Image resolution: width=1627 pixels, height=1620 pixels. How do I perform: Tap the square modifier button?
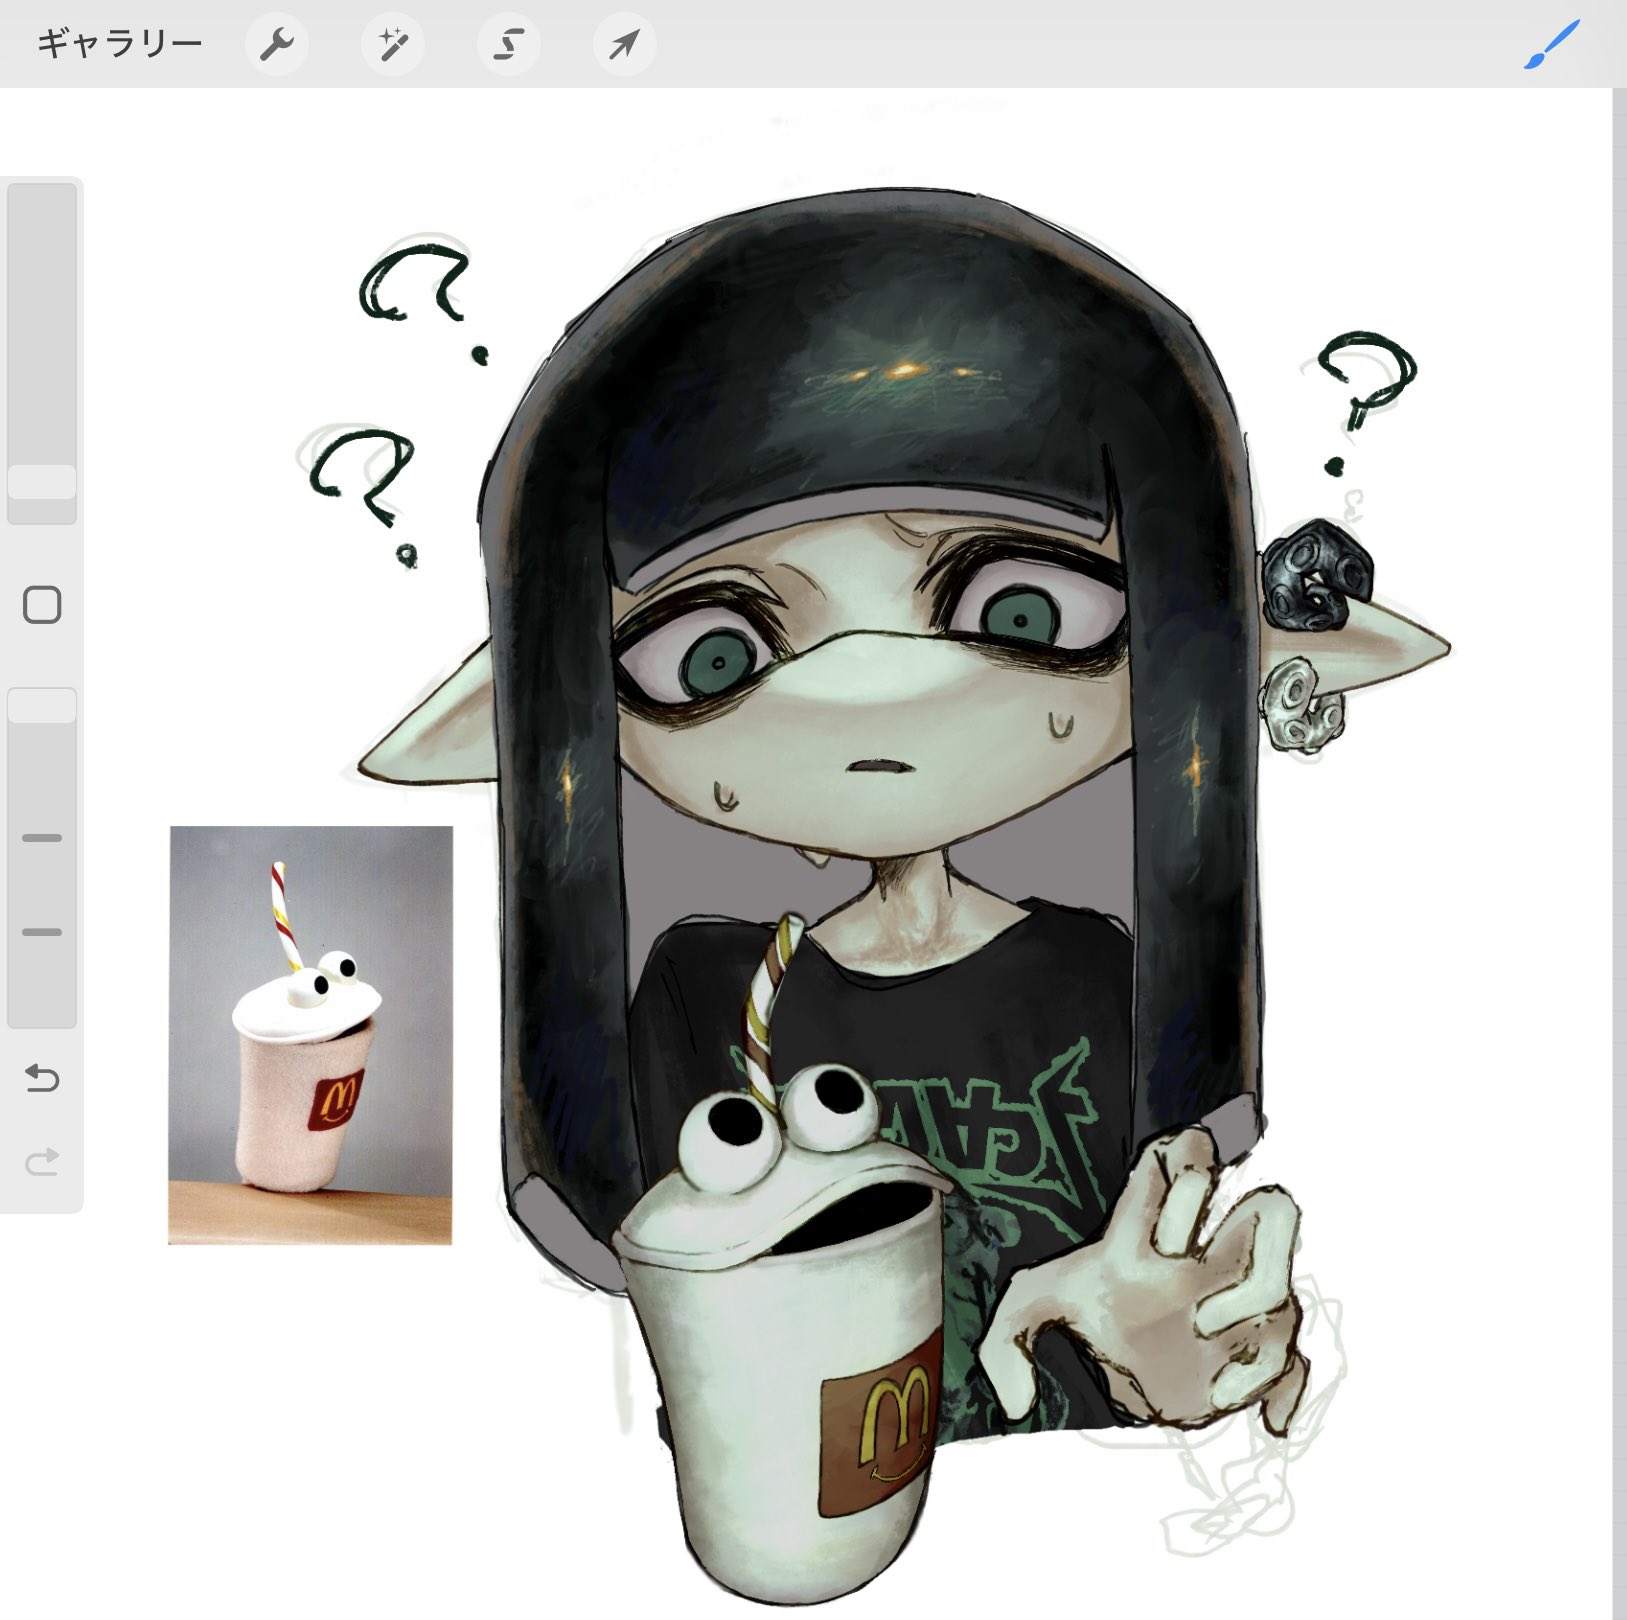(42, 605)
